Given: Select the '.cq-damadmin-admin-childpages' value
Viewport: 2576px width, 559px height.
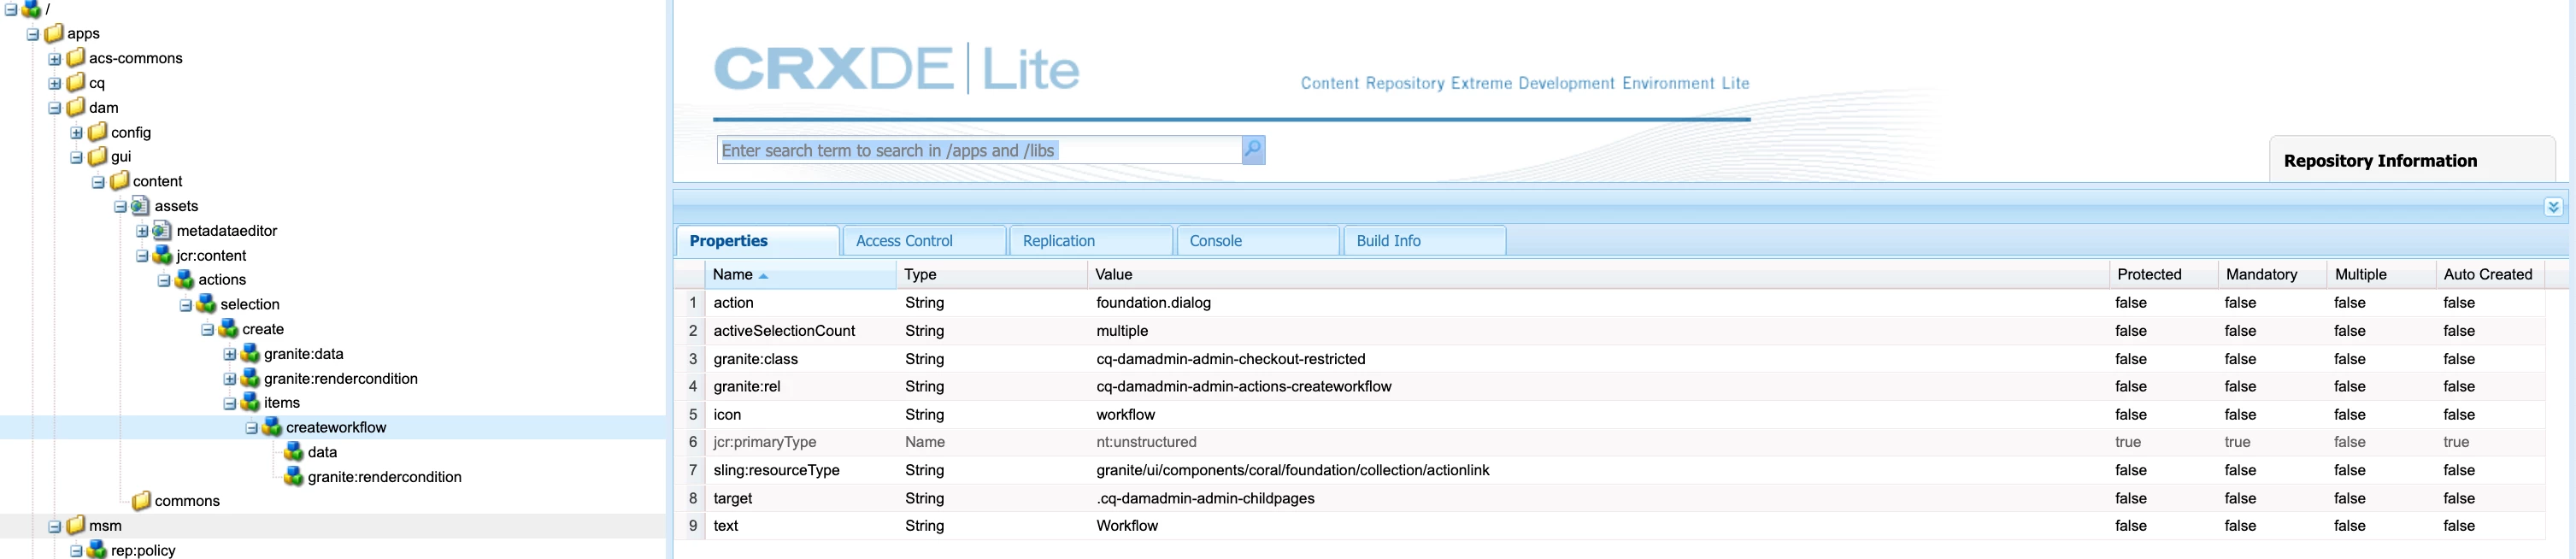Looking at the screenshot, I should pyautogui.click(x=1205, y=498).
